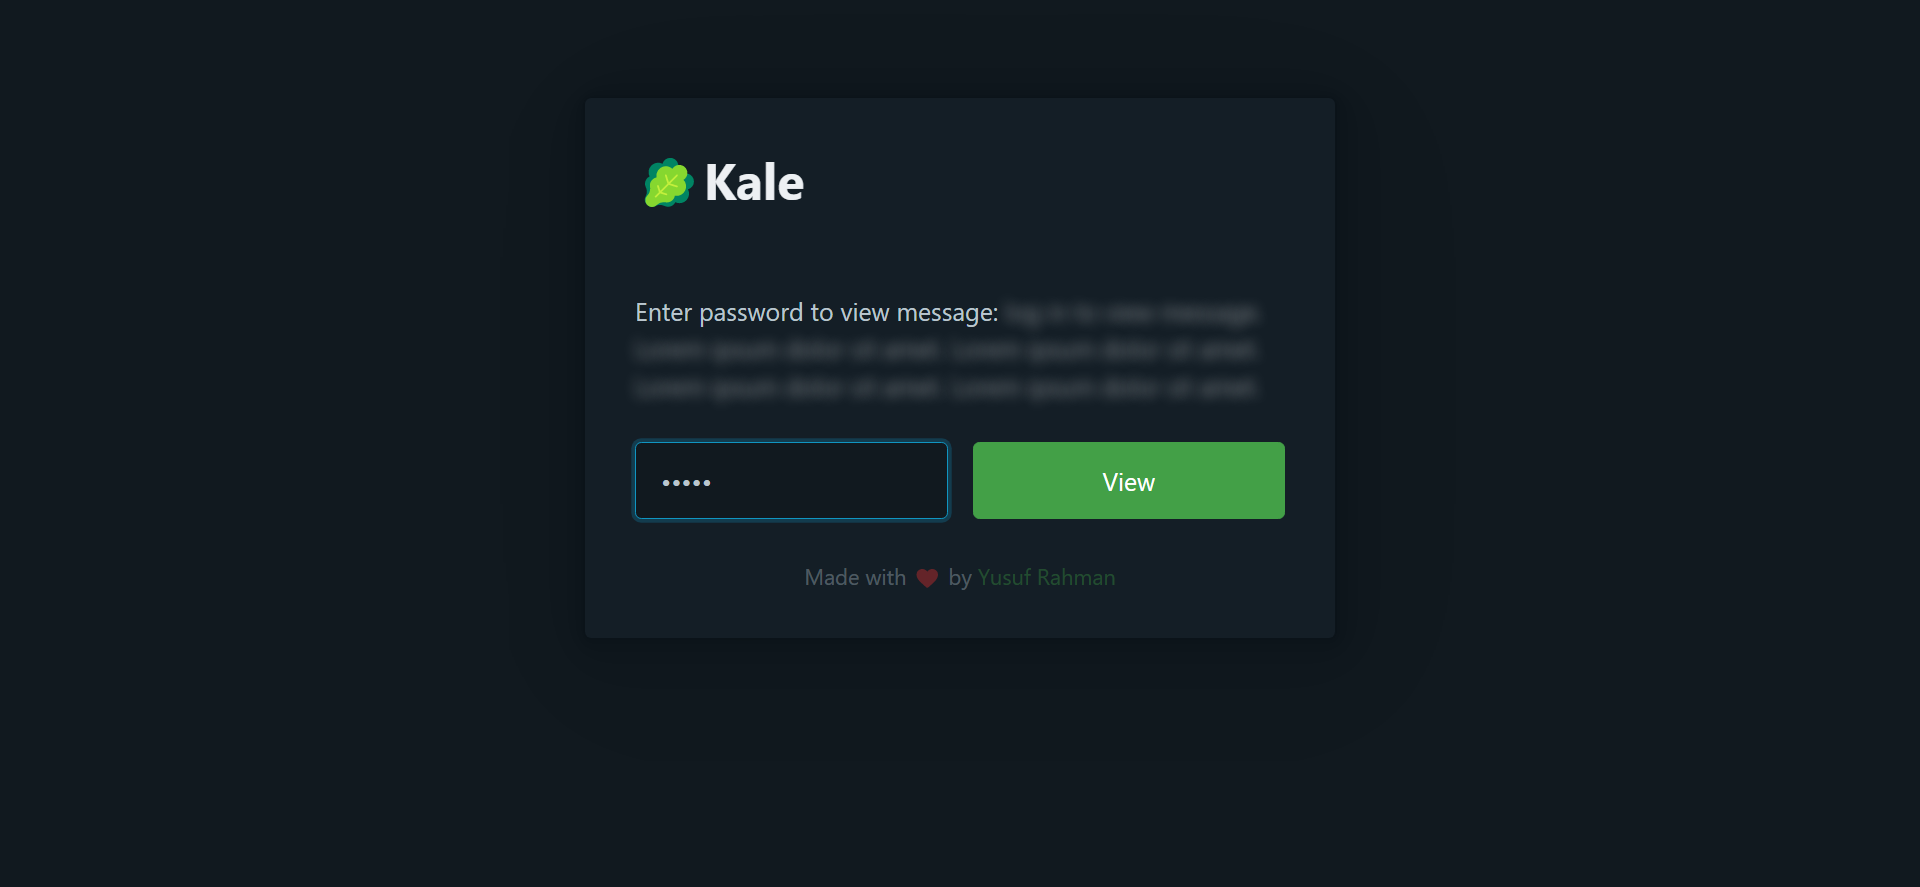This screenshot has height=887, width=1920.
Task: Click the Kale heading text
Action: pos(754,183)
